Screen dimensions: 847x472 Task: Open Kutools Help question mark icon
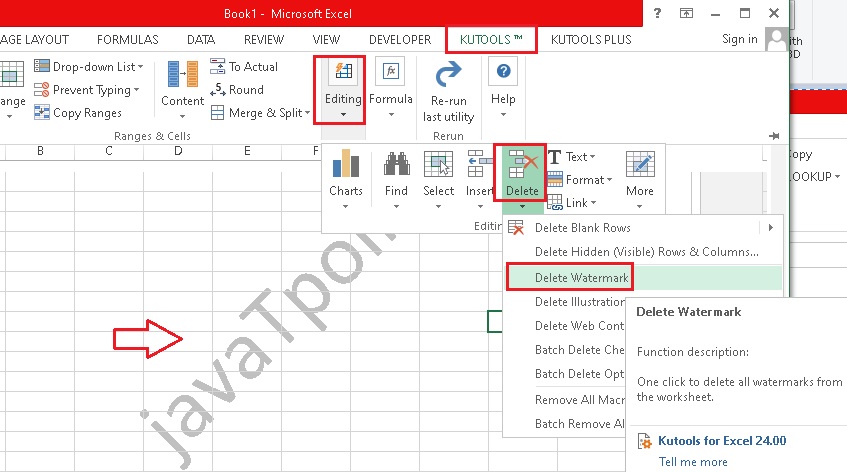[503, 71]
